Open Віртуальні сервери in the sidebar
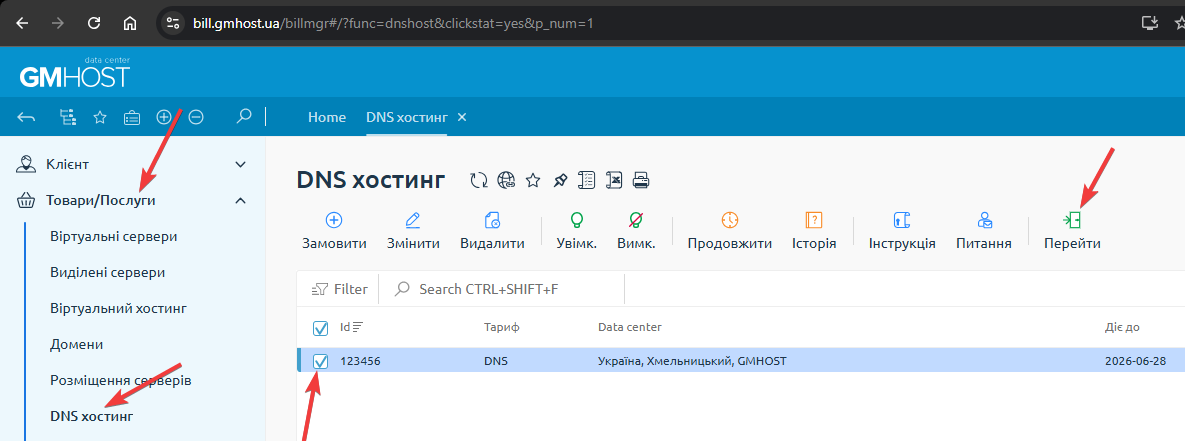 point(113,237)
